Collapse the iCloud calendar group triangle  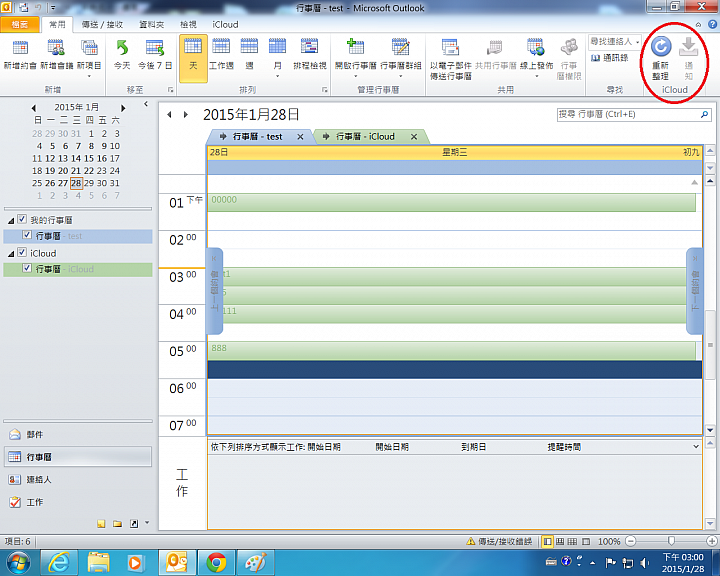[x=11, y=254]
